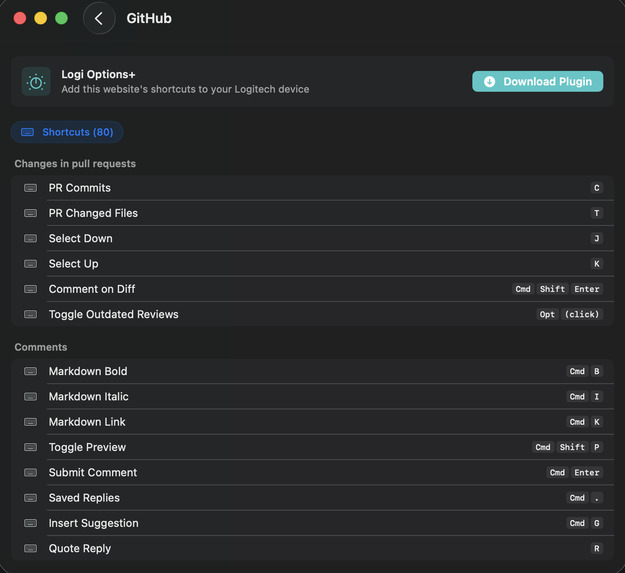Click the Logi Options+ app icon
Viewport: 625px width, 573px height.
click(36, 82)
